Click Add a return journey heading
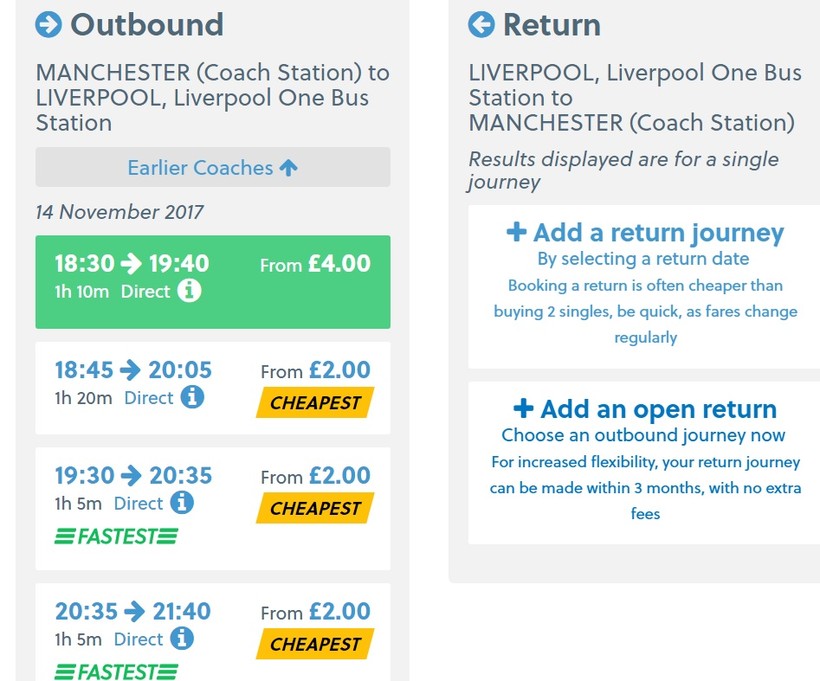The width and height of the screenshot is (820, 681). (x=658, y=233)
